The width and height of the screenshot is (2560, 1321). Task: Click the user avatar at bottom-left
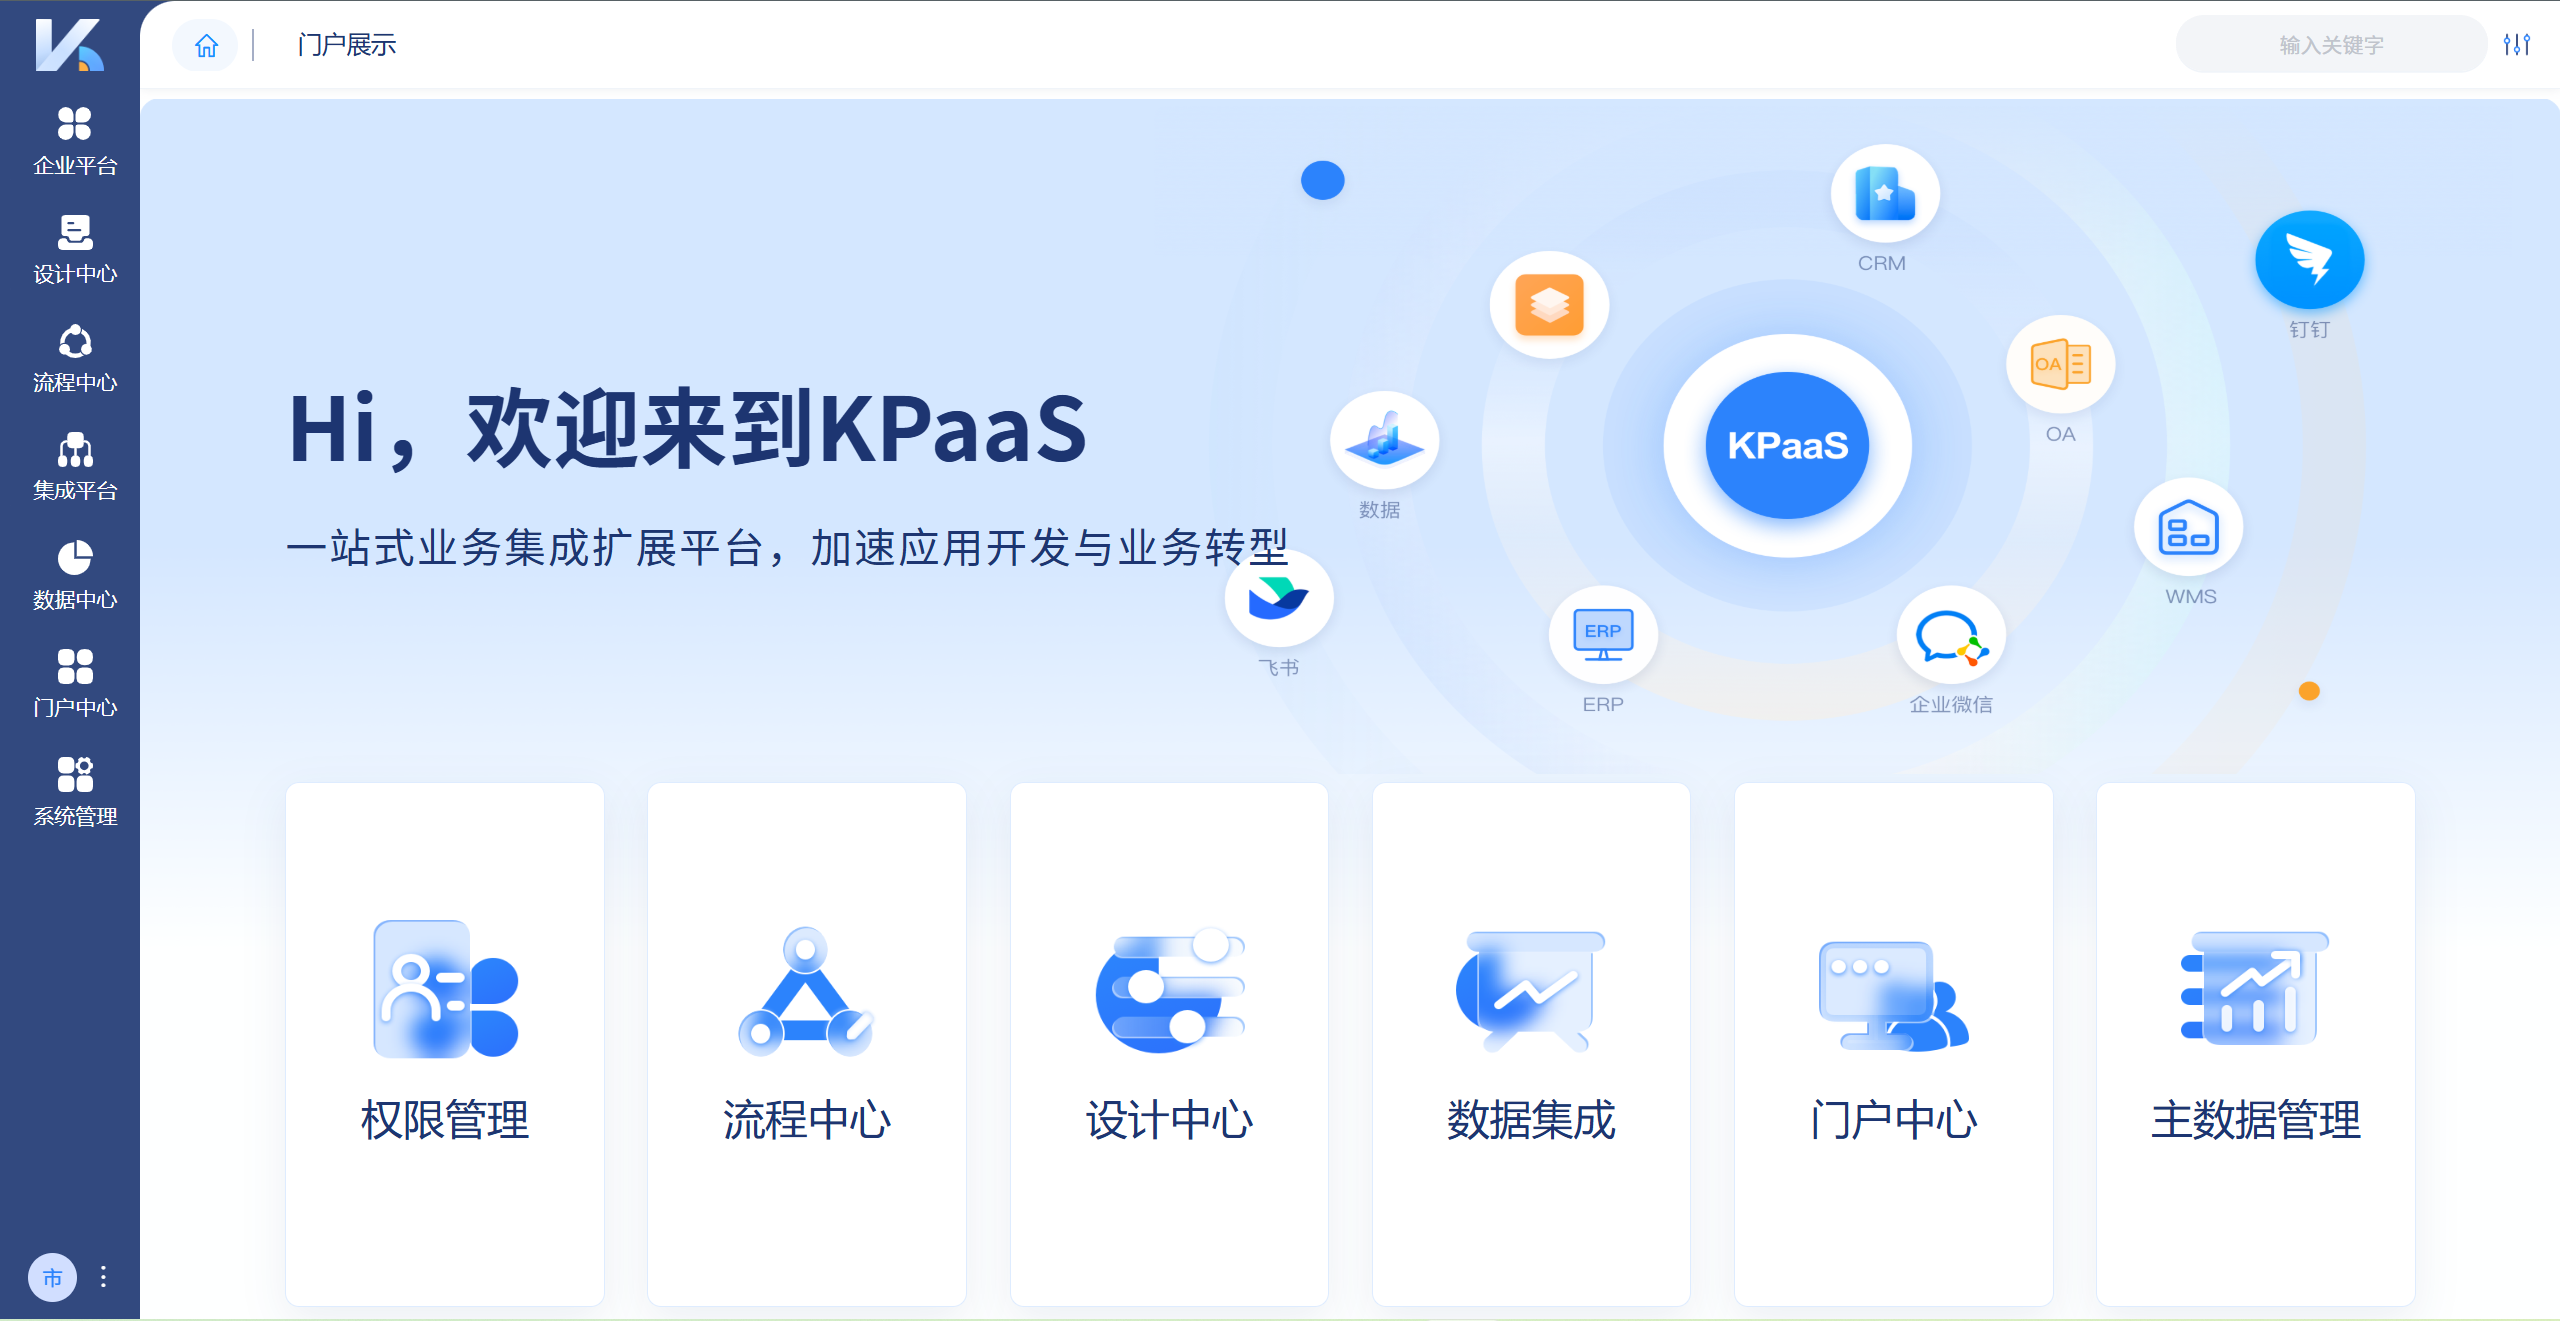(52, 1276)
